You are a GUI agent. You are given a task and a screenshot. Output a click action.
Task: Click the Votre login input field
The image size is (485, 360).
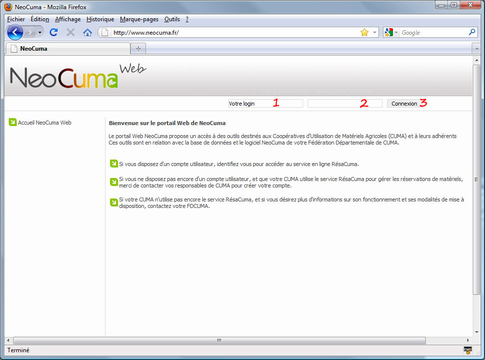pyautogui.click(x=265, y=104)
